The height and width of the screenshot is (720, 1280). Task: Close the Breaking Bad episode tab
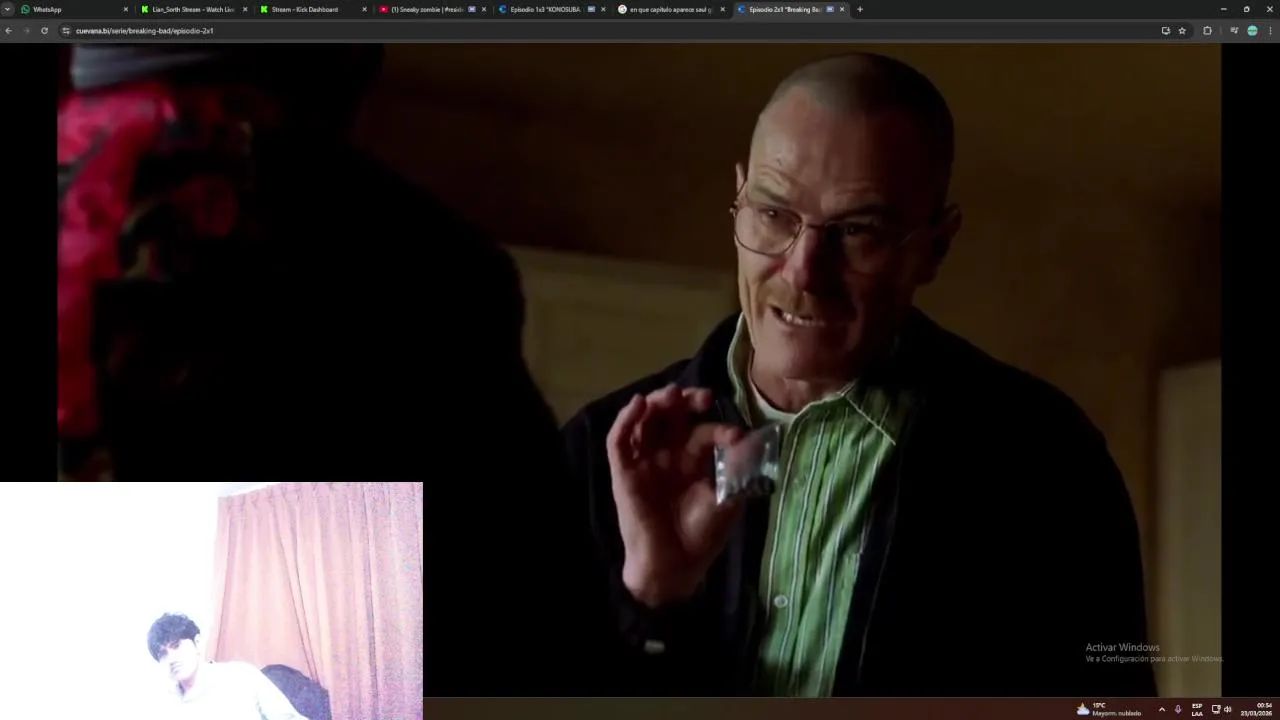[842, 9]
